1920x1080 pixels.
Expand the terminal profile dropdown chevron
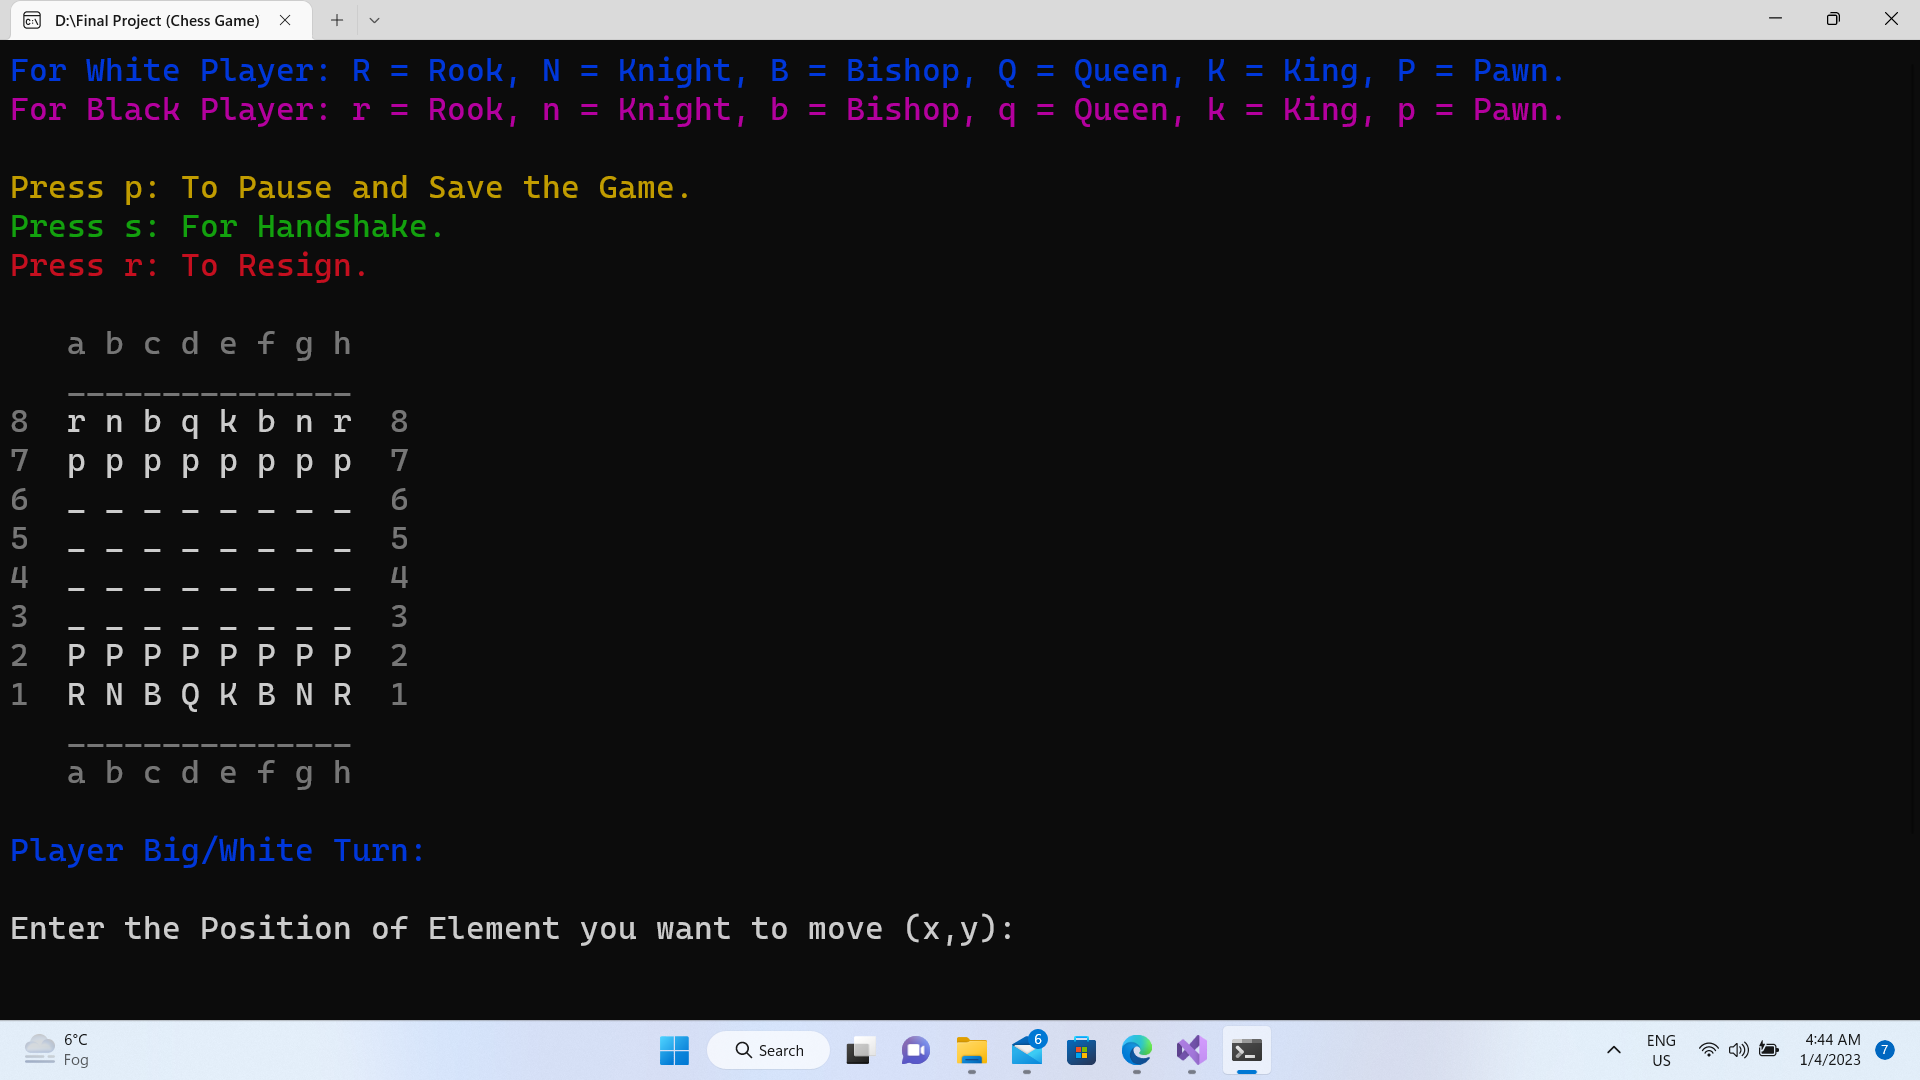(x=374, y=20)
